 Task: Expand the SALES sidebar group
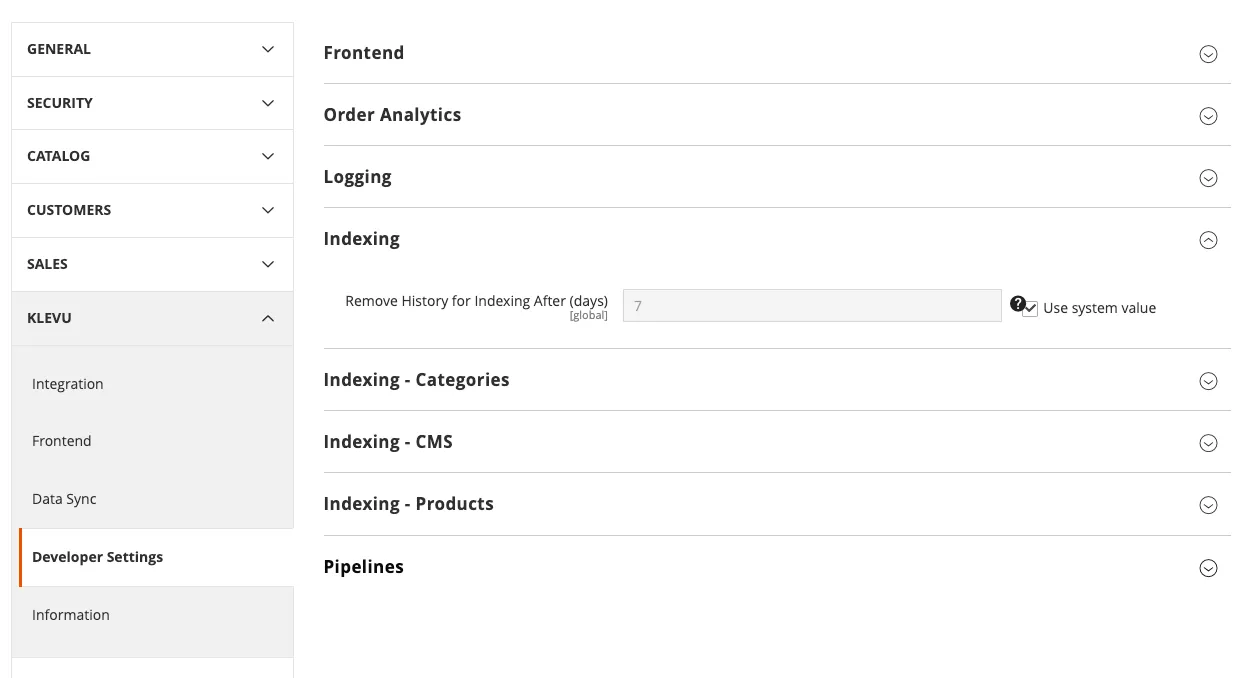(152, 264)
